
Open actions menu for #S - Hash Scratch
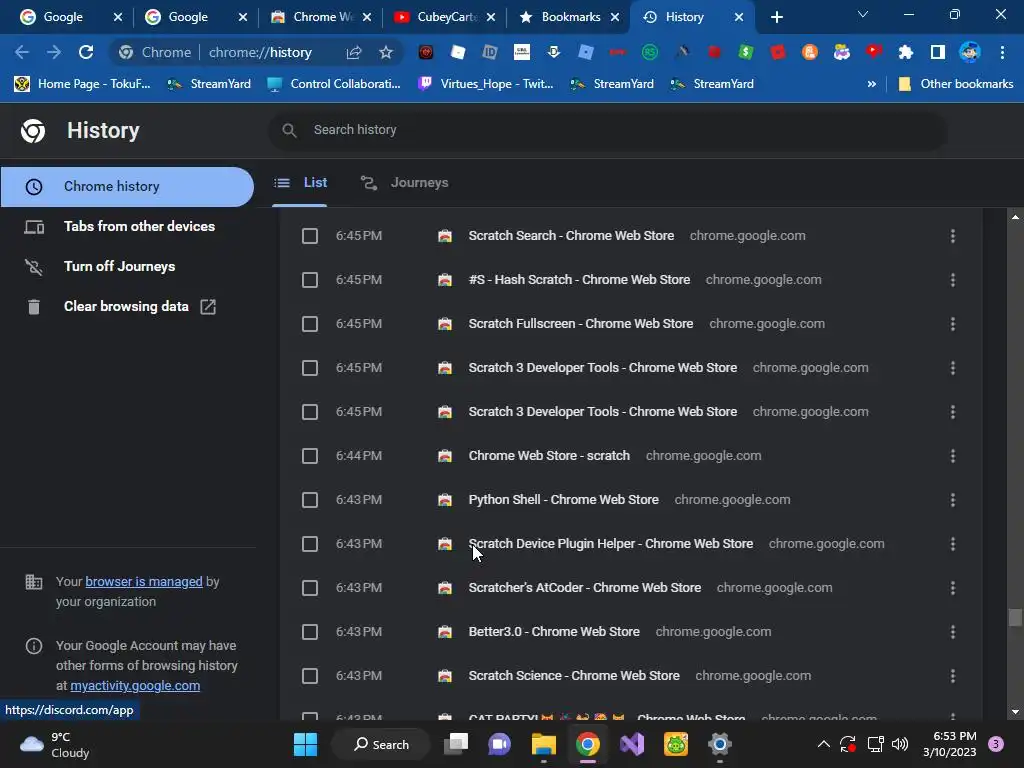[953, 280]
